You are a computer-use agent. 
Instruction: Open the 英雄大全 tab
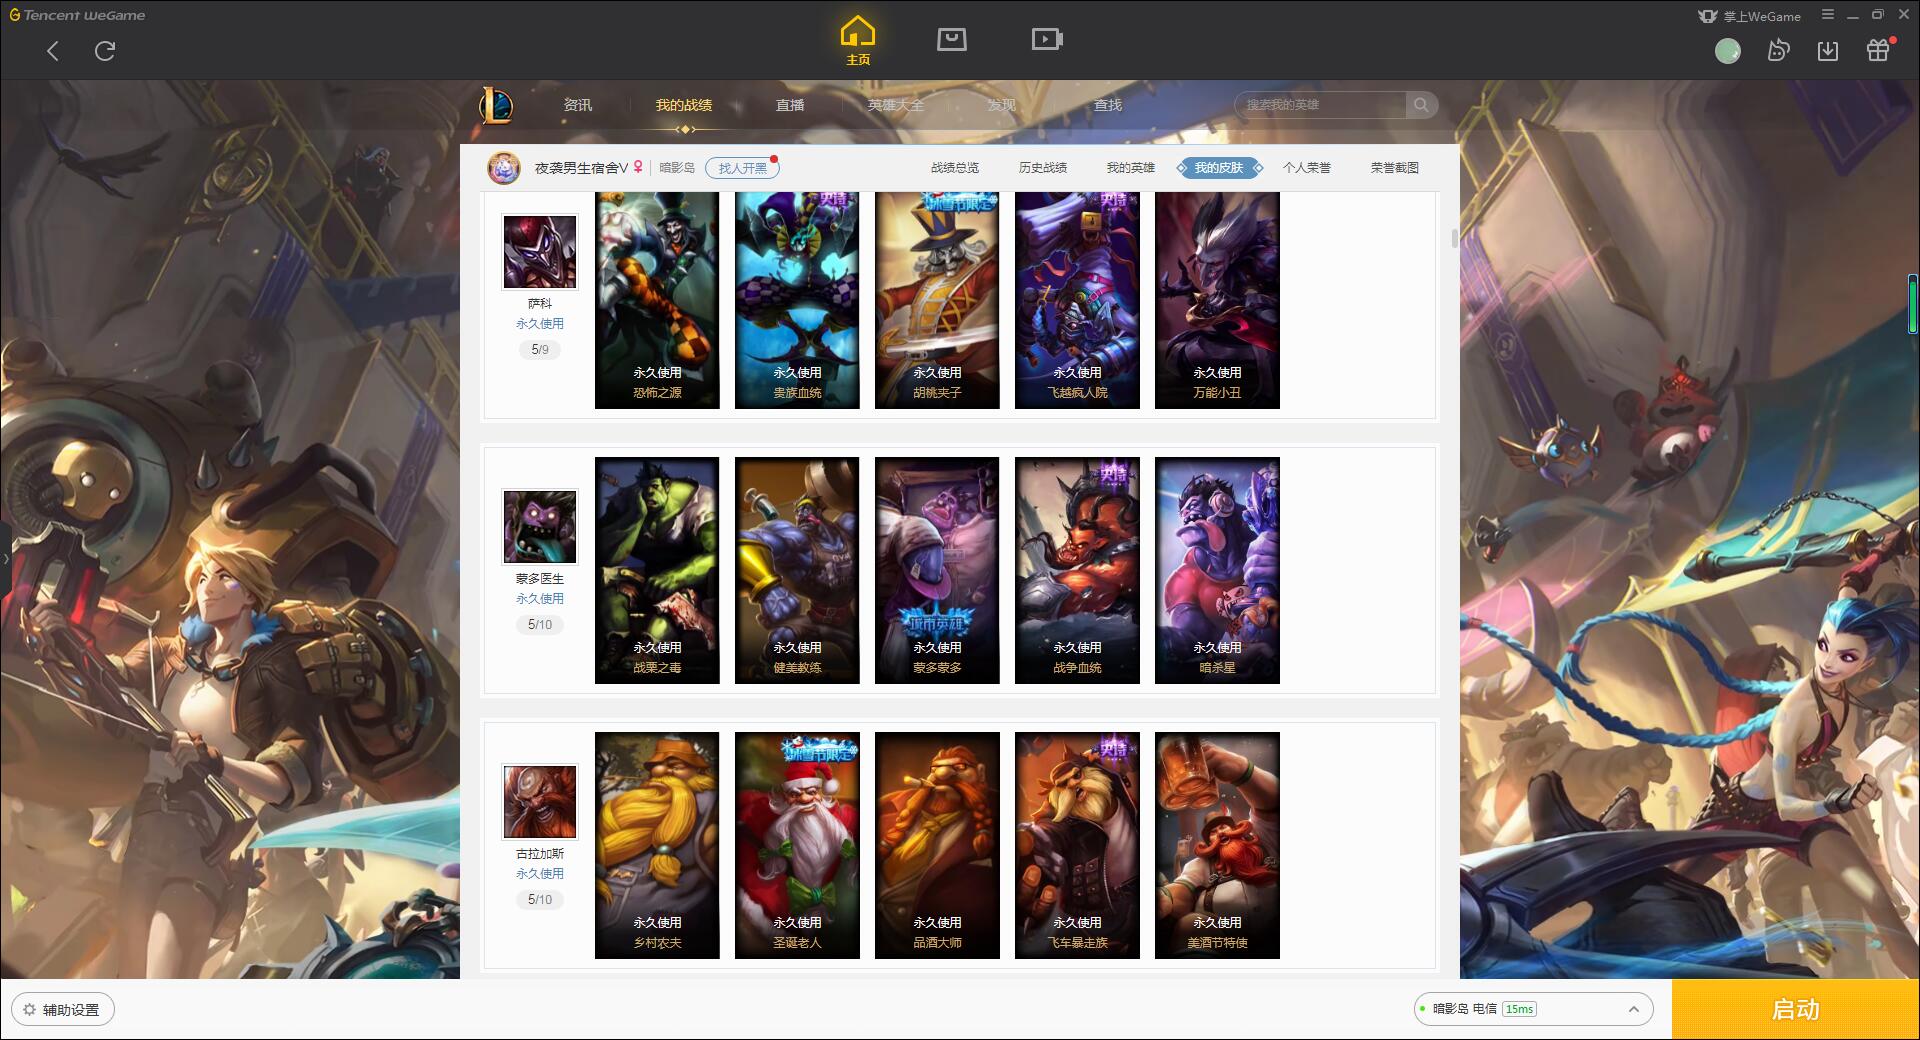pyautogui.click(x=896, y=105)
